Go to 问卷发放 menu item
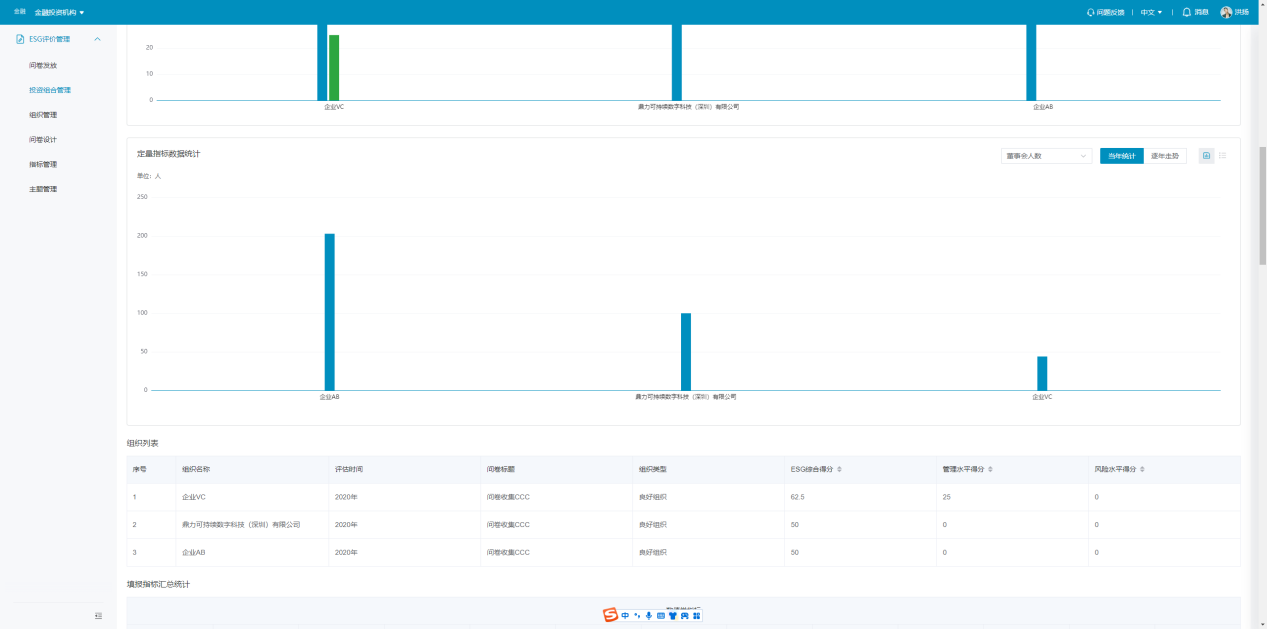Image resolution: width=1267 pixels, height=629 pixels. [43, 65]
